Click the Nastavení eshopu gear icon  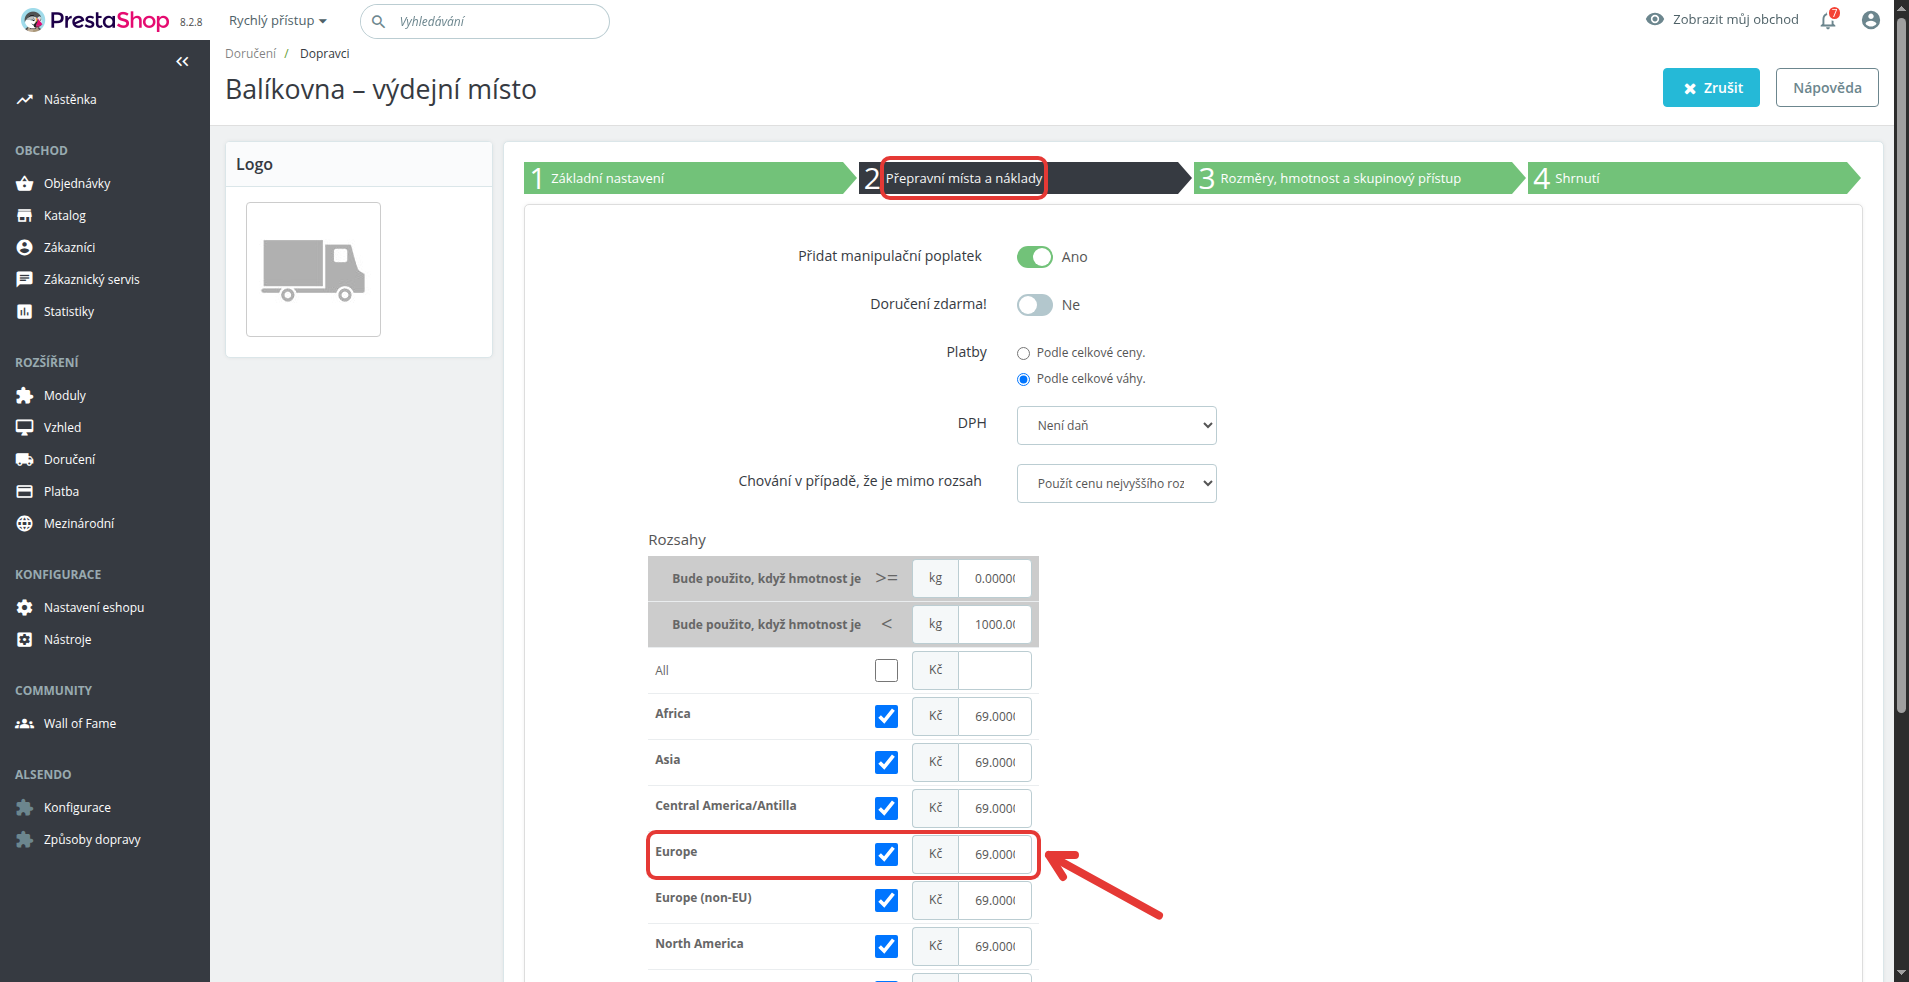click(x=25, y=608)
